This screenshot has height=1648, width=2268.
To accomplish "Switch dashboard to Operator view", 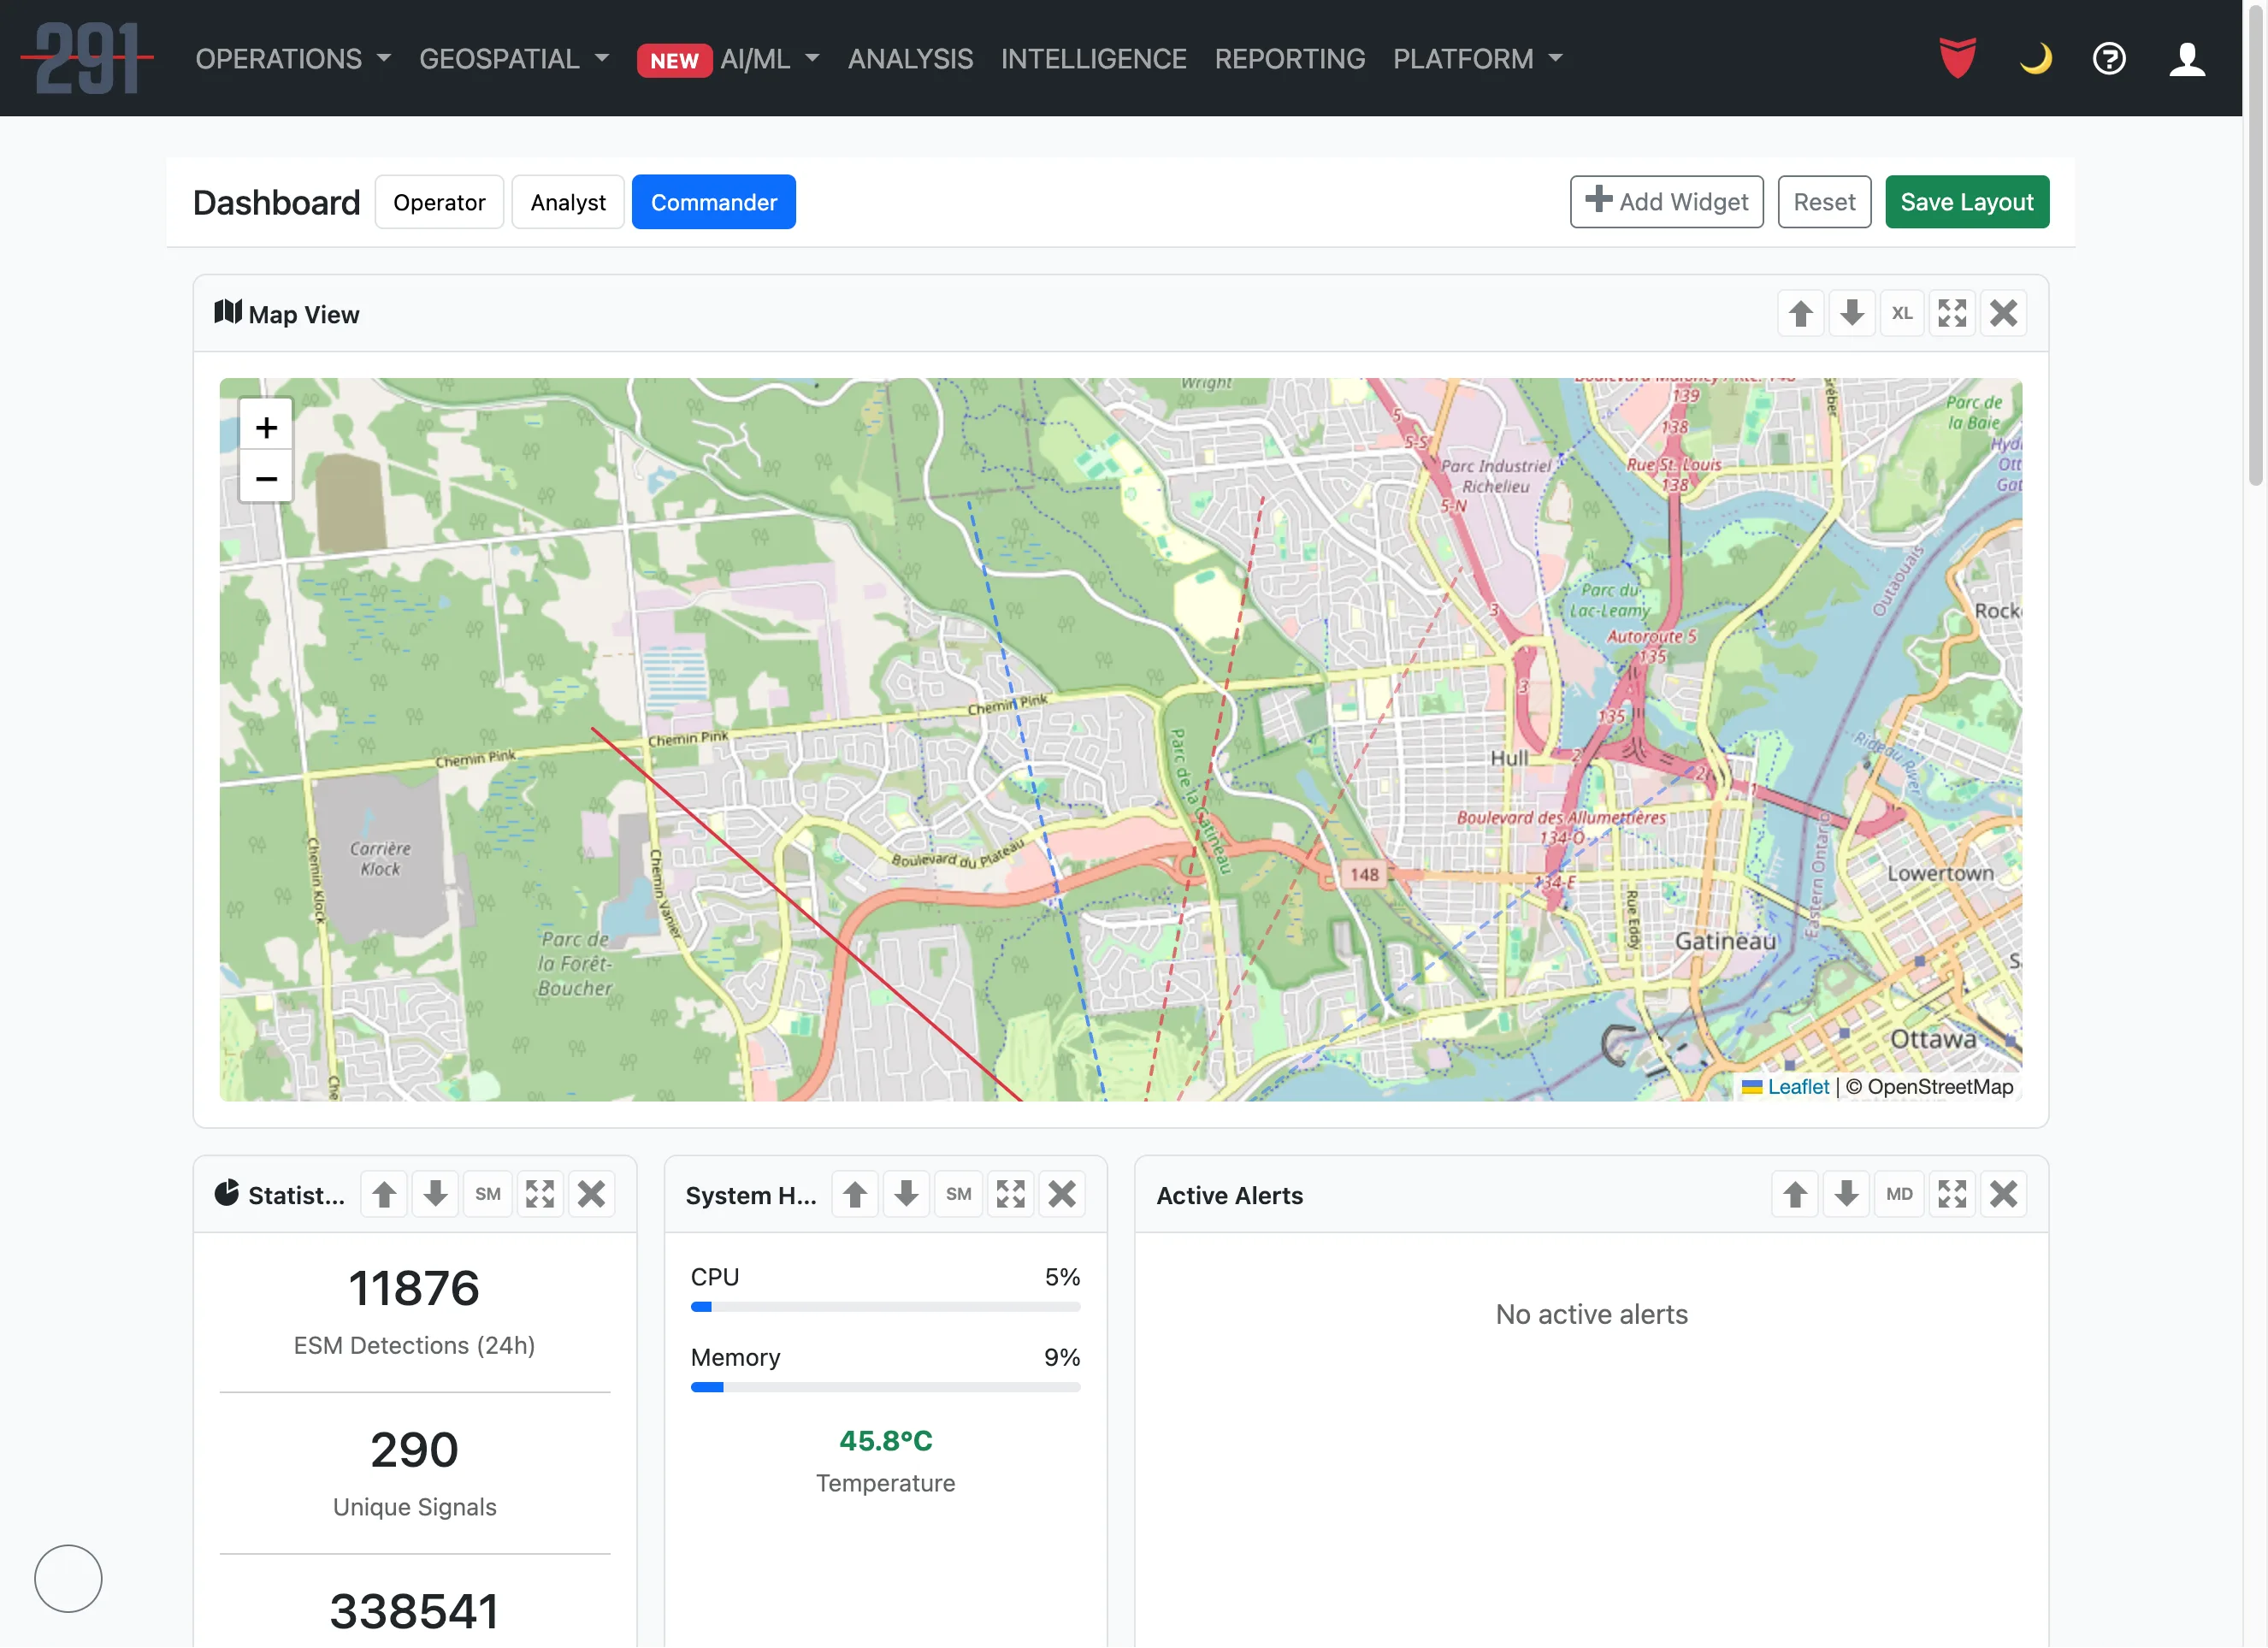I will click(x=439, y=201).
